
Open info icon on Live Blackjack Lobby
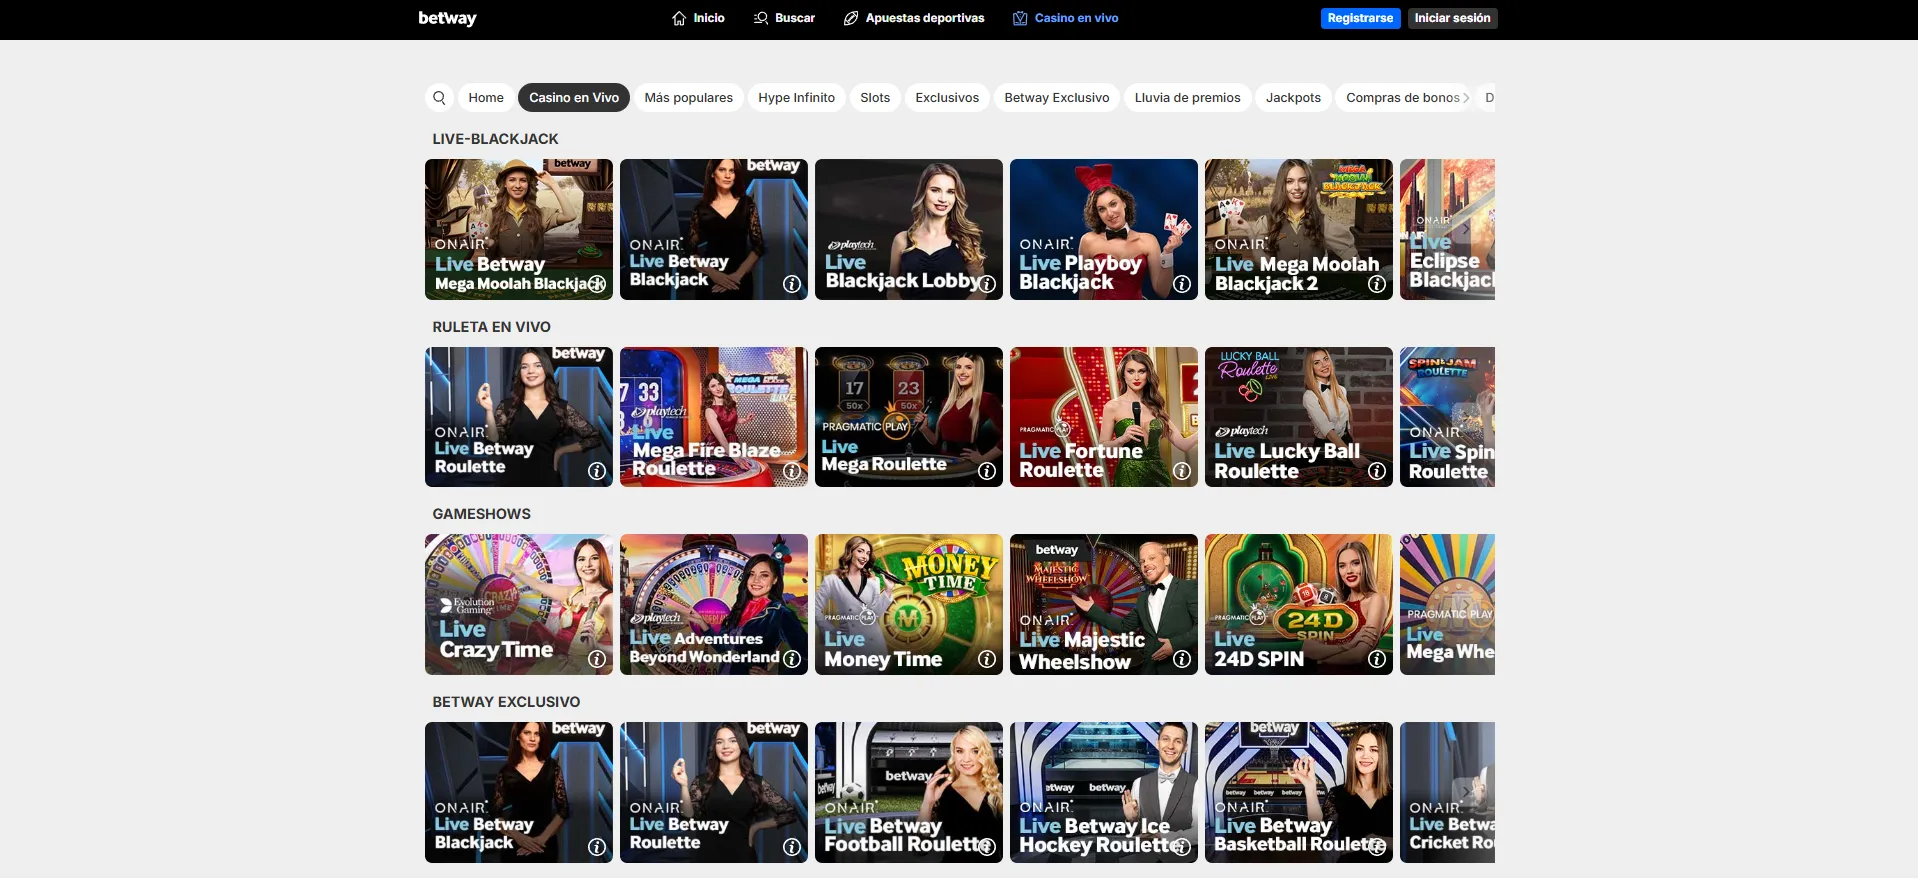(x=987, y=284)
